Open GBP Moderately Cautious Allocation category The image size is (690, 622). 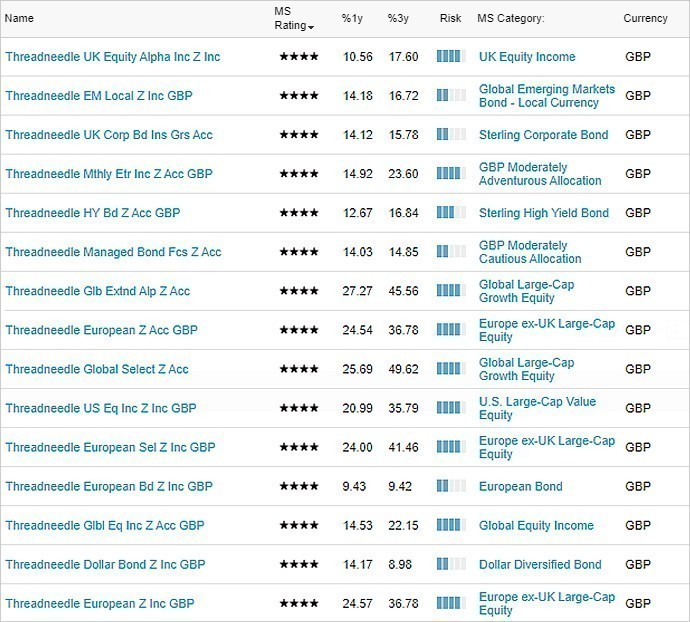[x=530, y=252]
